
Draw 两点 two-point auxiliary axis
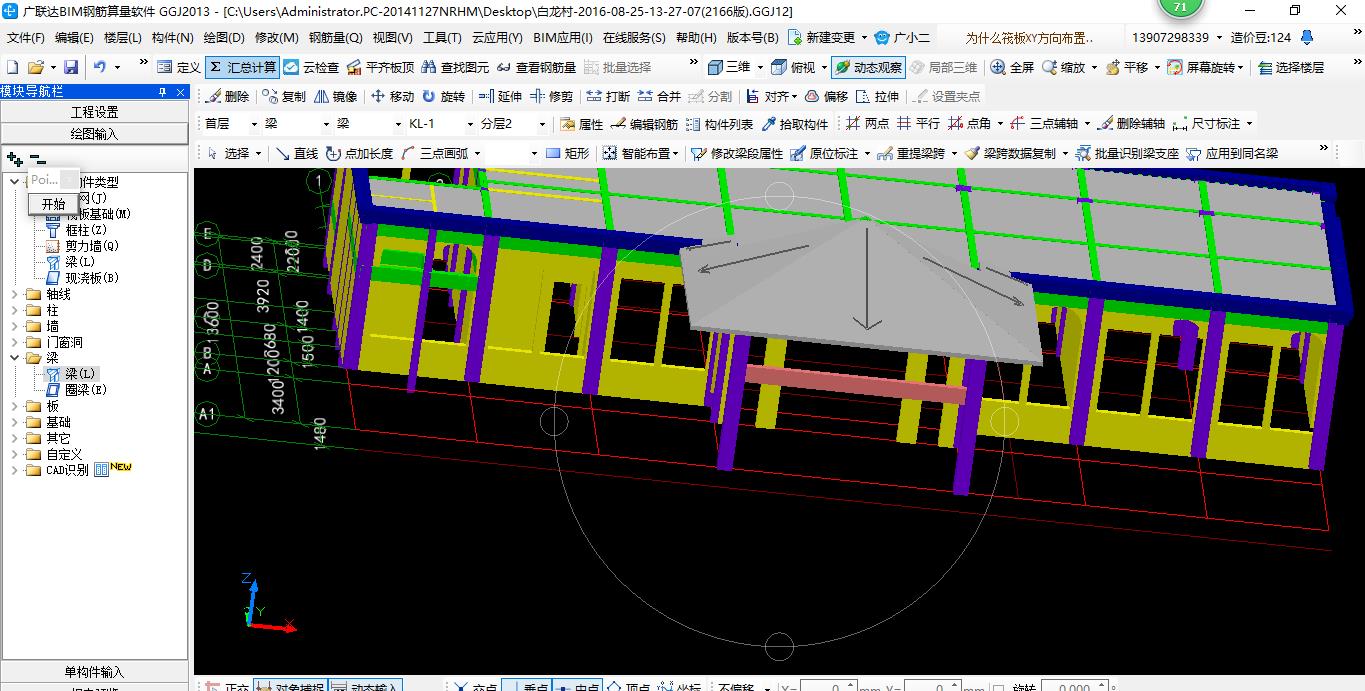click(x=867, y=124)
